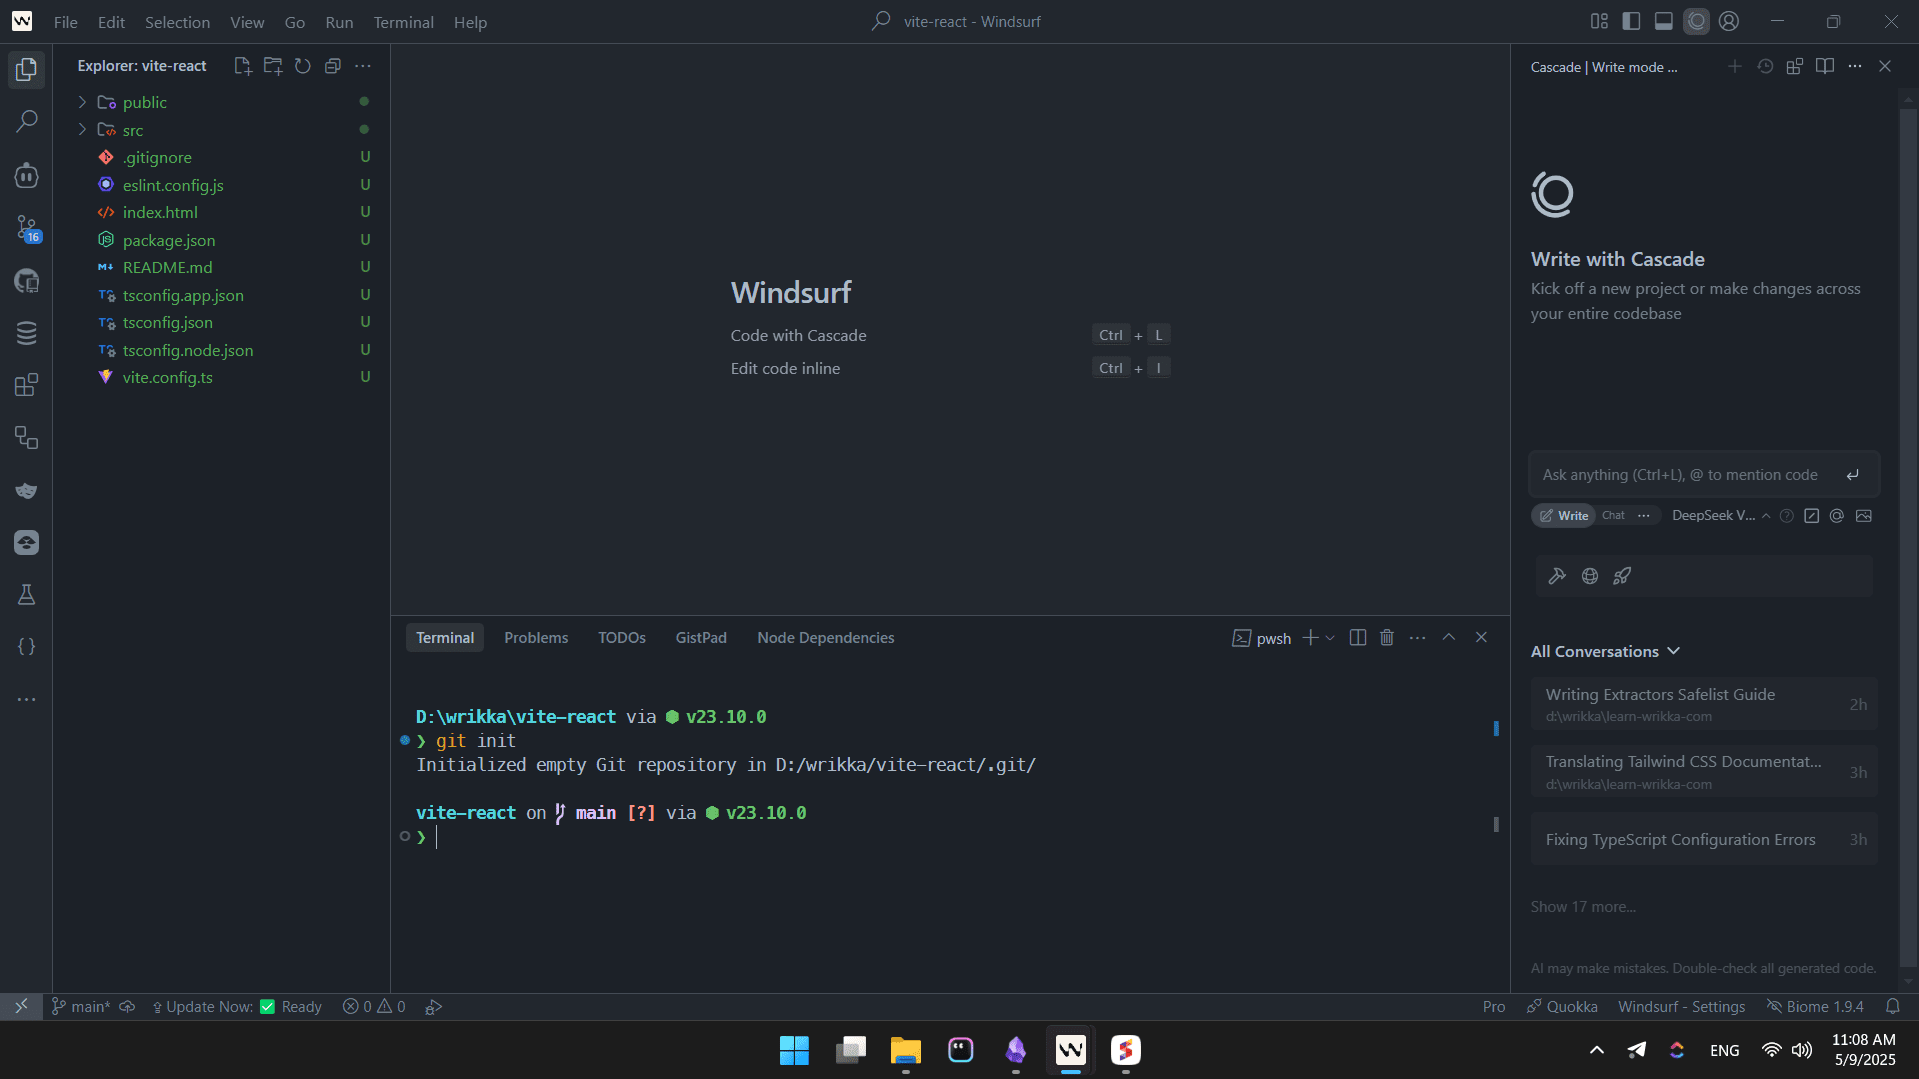The width and height of the screenshot is (1919, 1079).
Task: Open notifications bell in status bar
Action: (x=1893, y=1007)
